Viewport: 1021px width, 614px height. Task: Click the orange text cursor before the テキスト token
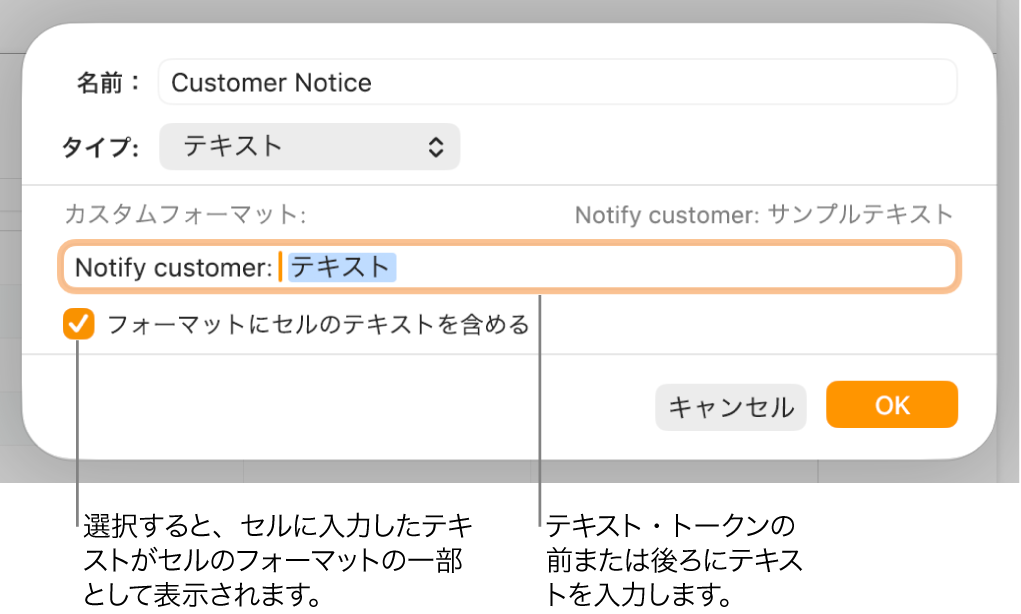coord(280,268)
